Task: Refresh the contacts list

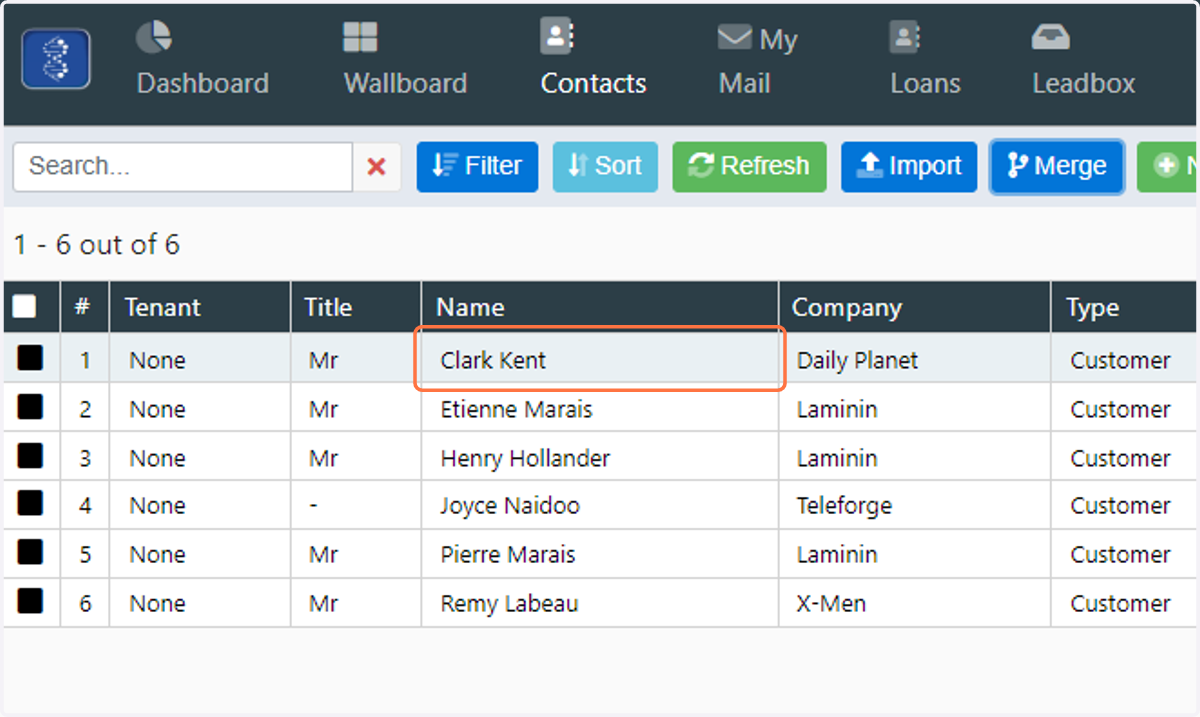Action: pos(749,166)
